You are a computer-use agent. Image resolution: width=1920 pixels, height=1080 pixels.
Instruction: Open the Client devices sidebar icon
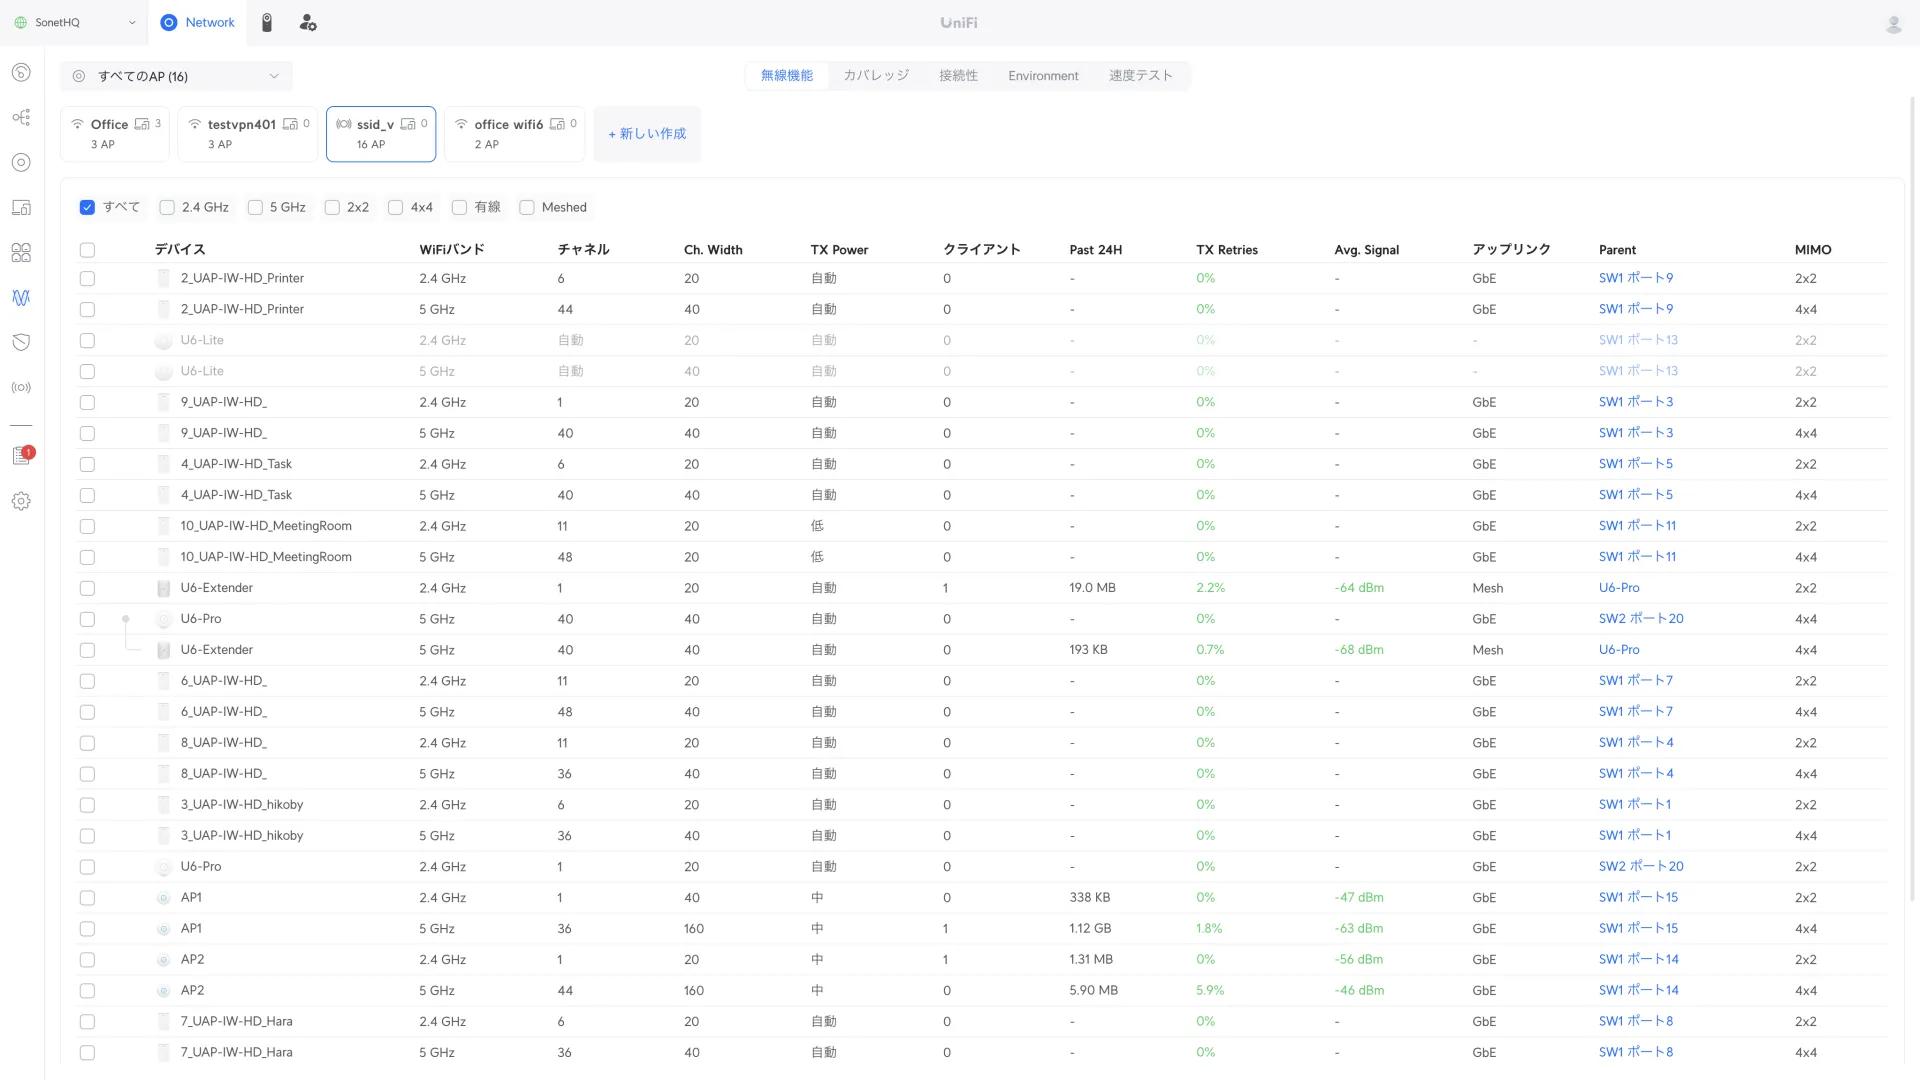pyautogui.click(x=21, y=207)
